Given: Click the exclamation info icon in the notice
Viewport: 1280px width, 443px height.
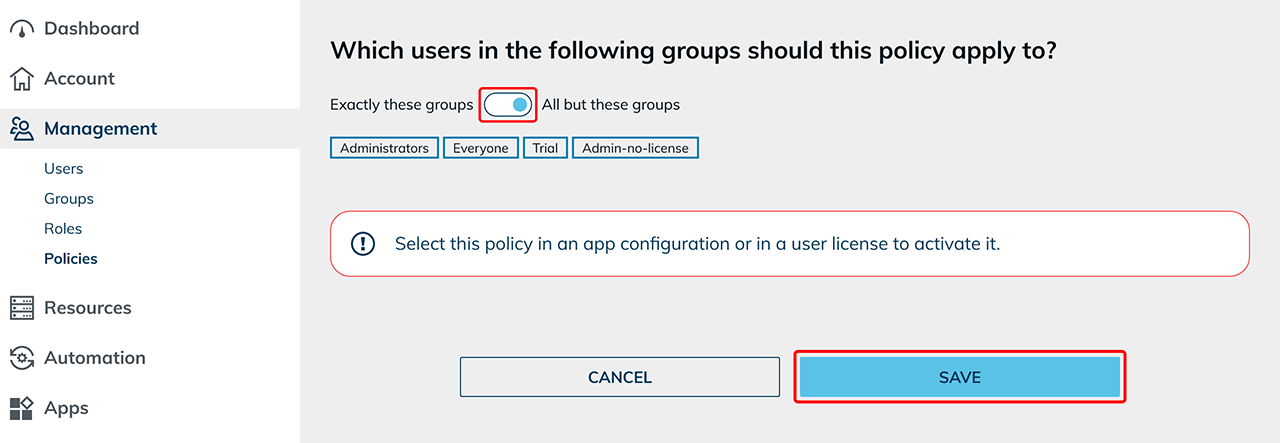Looking at the screenshot, I should coord(362,243).
